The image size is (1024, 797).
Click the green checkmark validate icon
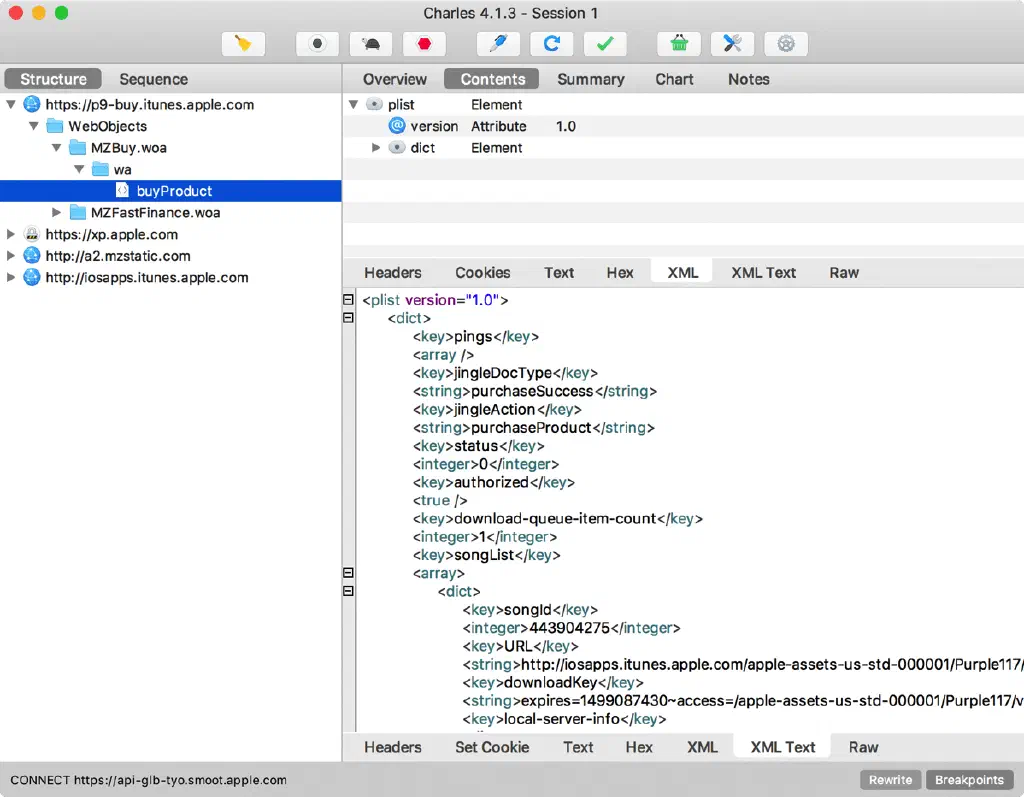coord(605,44)
